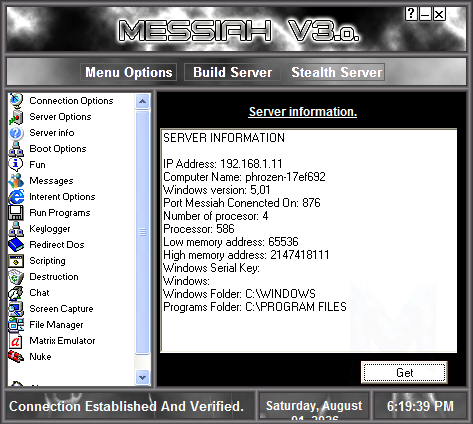Click the Windows Folder C:\WINDOWS line
This screenshot has width=473, height=424.
tap(239, 294)
